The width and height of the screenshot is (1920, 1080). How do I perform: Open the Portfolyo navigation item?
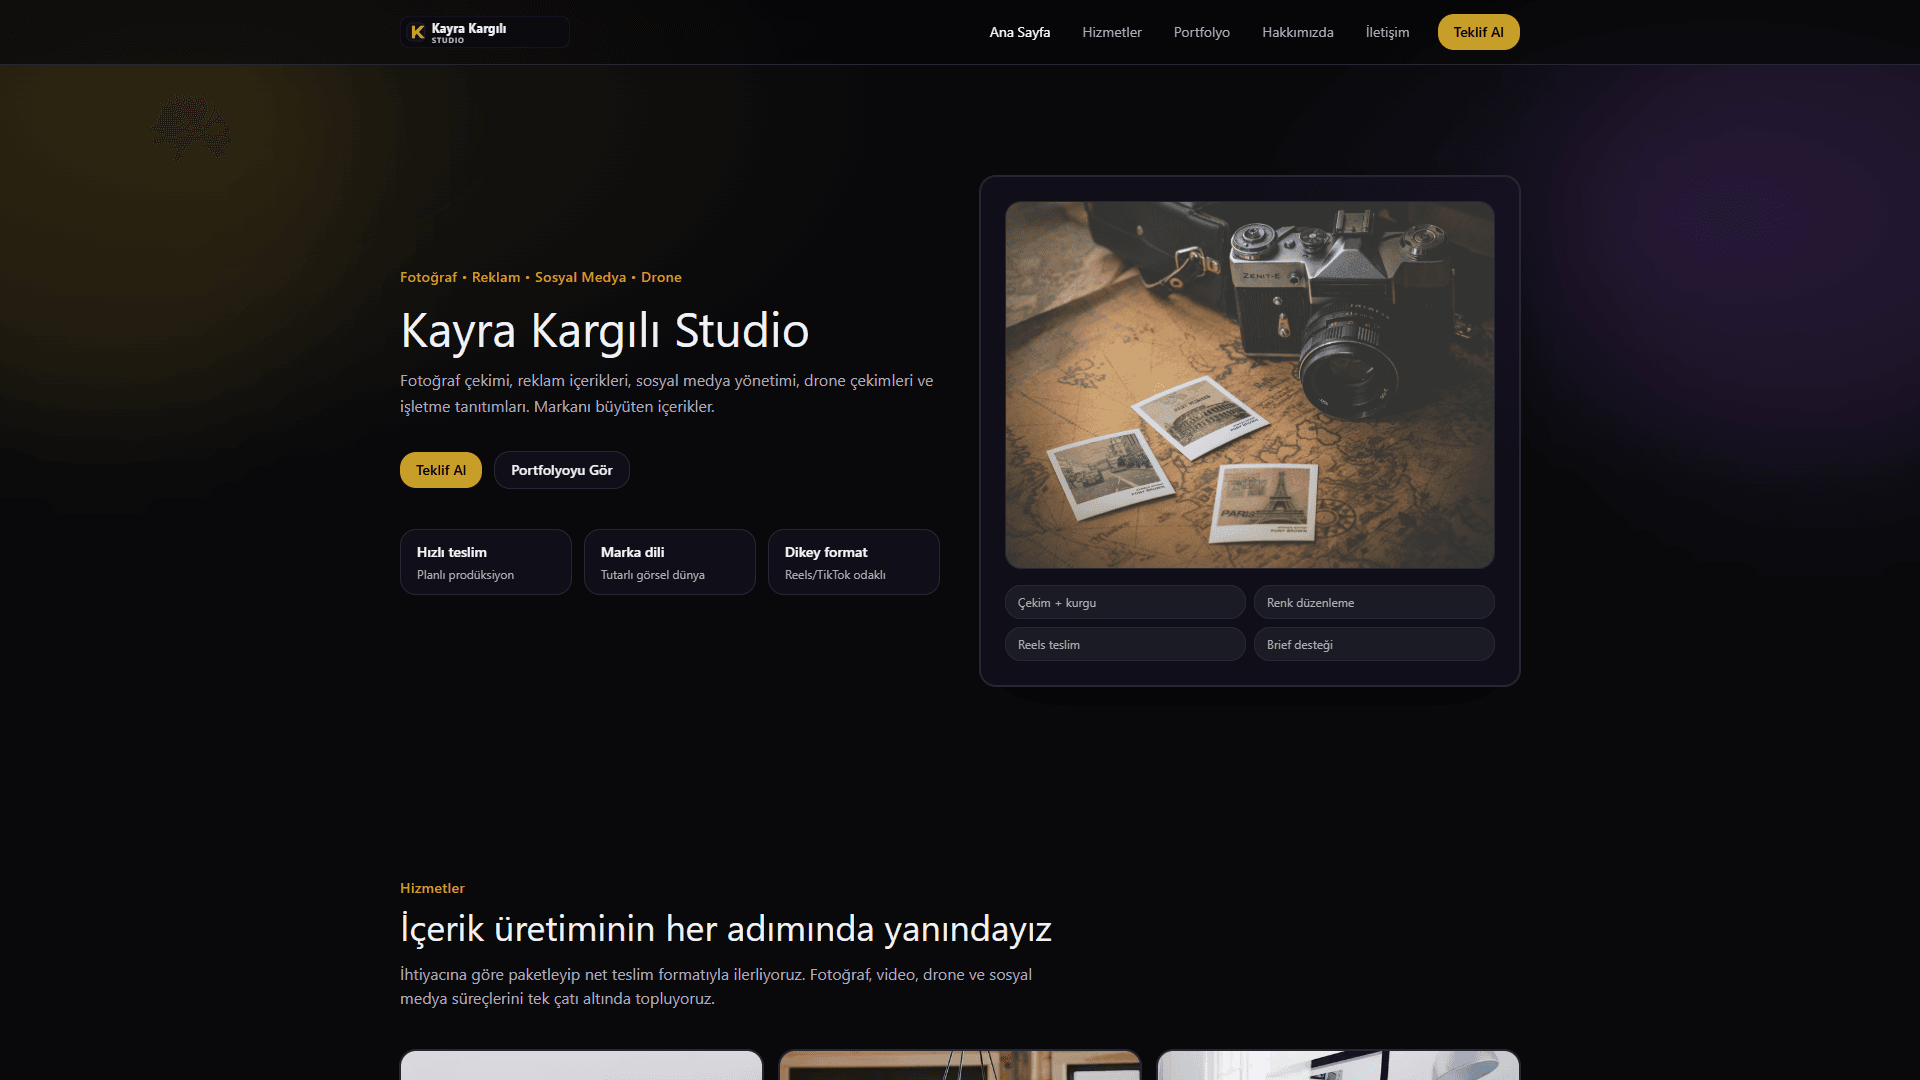coord(1201,32)
